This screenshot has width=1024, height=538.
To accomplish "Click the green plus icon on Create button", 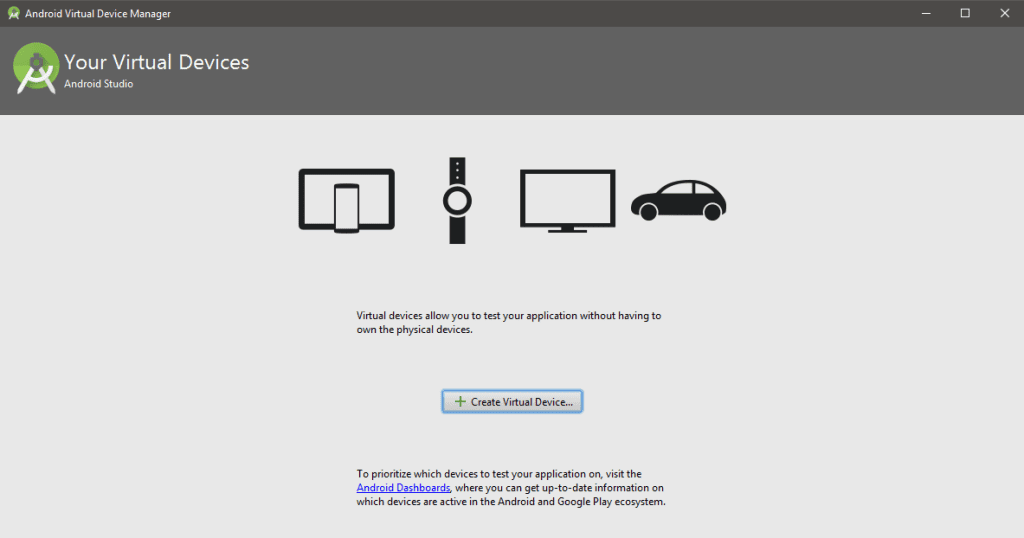I will [x=460, y=402].
